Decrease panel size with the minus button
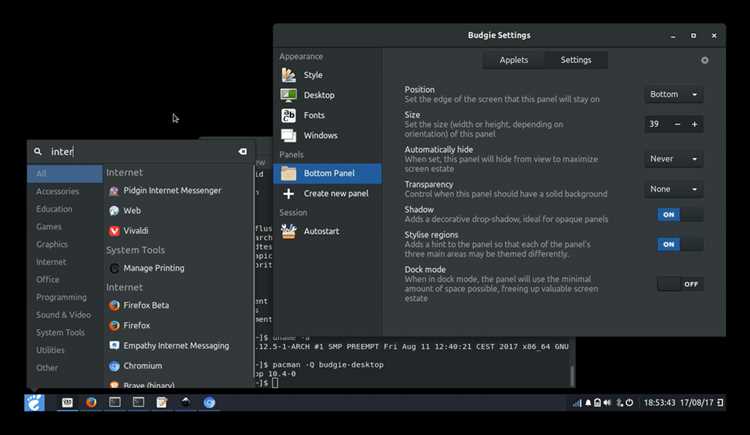The image size is (750, 435). (x=677, y=124)
